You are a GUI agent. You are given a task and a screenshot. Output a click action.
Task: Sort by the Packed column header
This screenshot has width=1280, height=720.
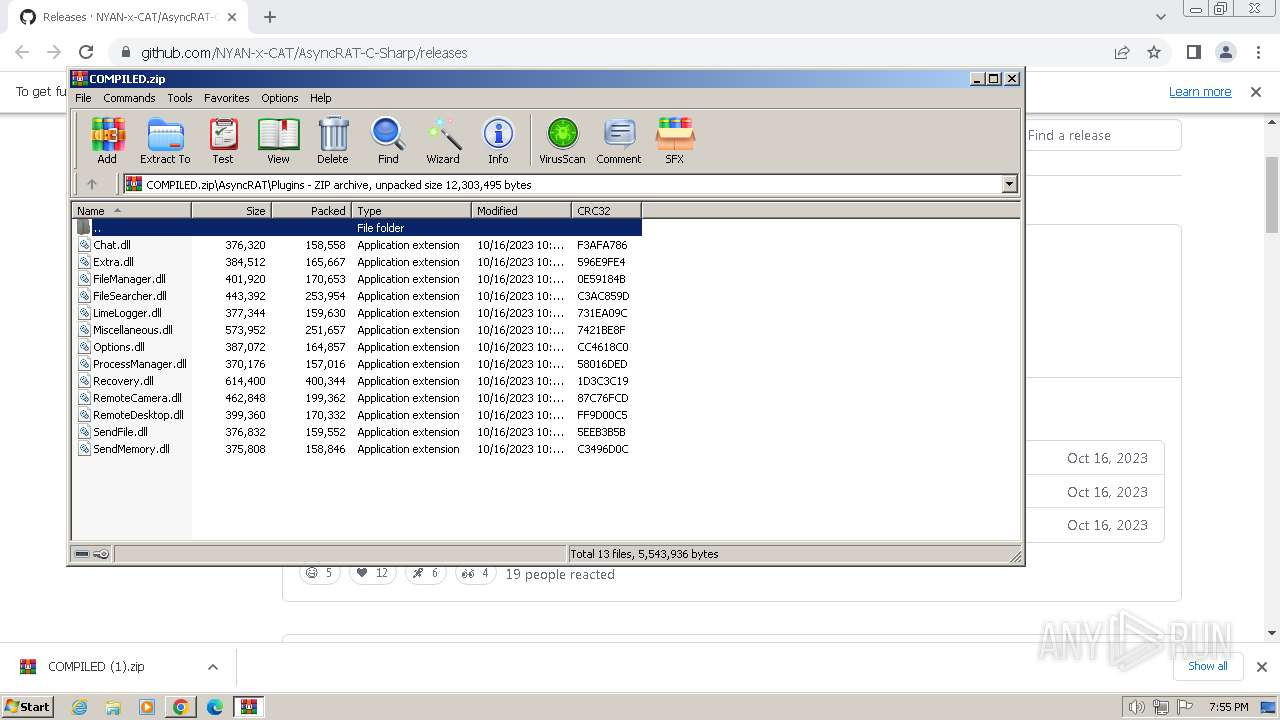[311, 210]
